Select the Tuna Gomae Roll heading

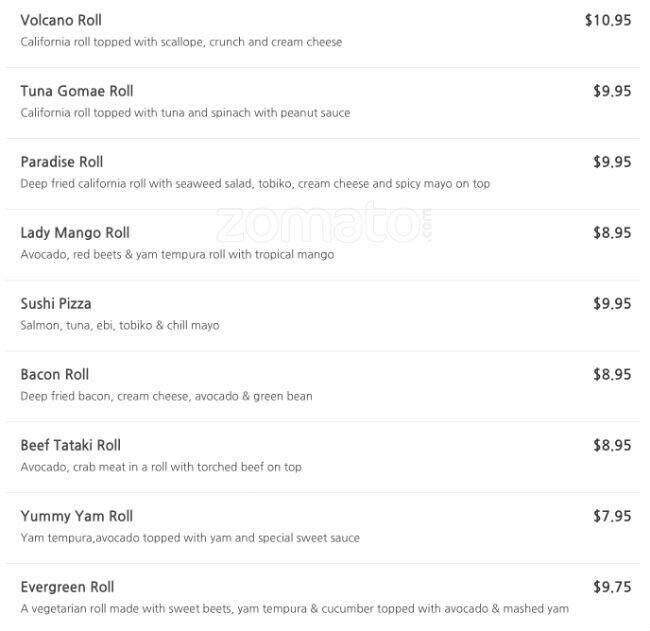tap(77, 91)
